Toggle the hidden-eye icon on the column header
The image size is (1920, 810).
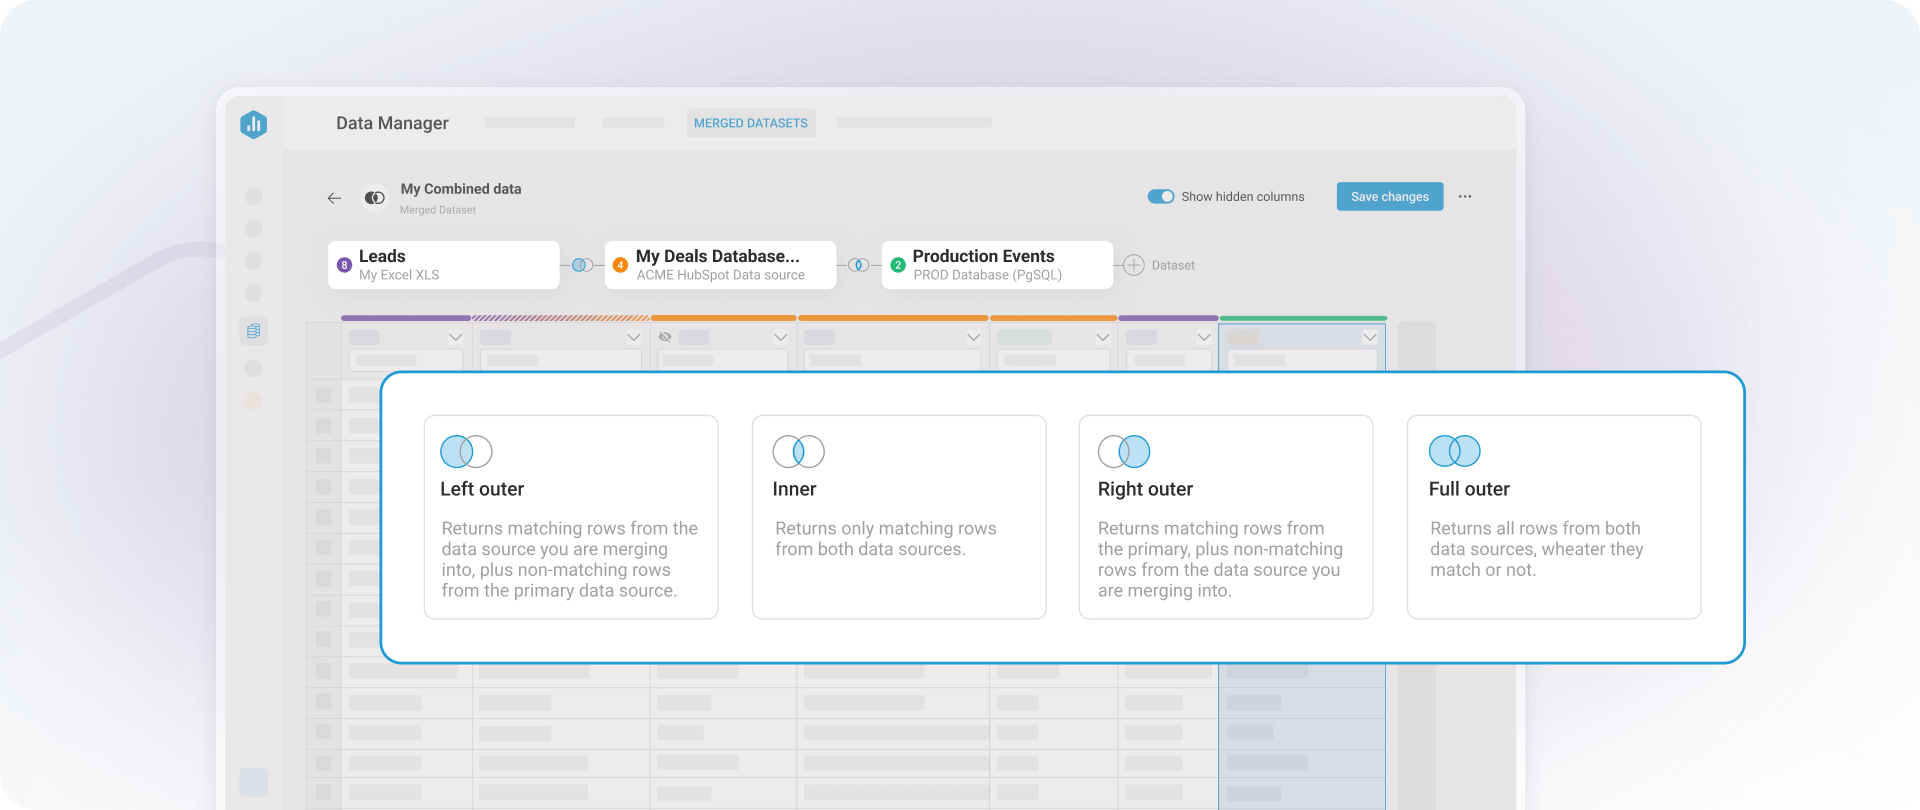tap(665, 337)
